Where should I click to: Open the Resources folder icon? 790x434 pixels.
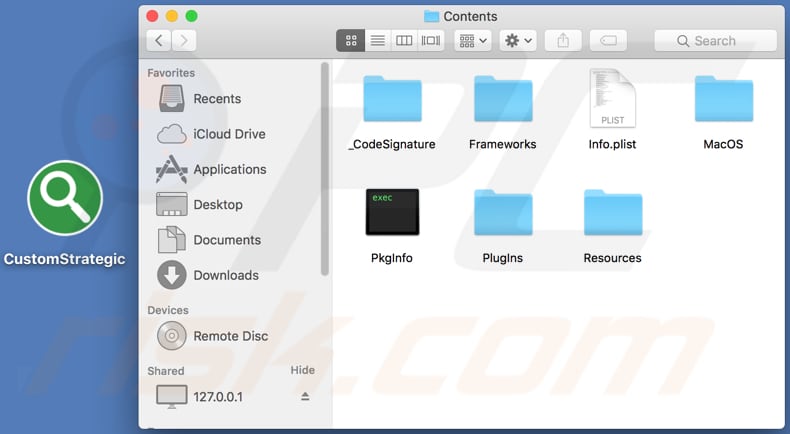click(x=613, y=212)
